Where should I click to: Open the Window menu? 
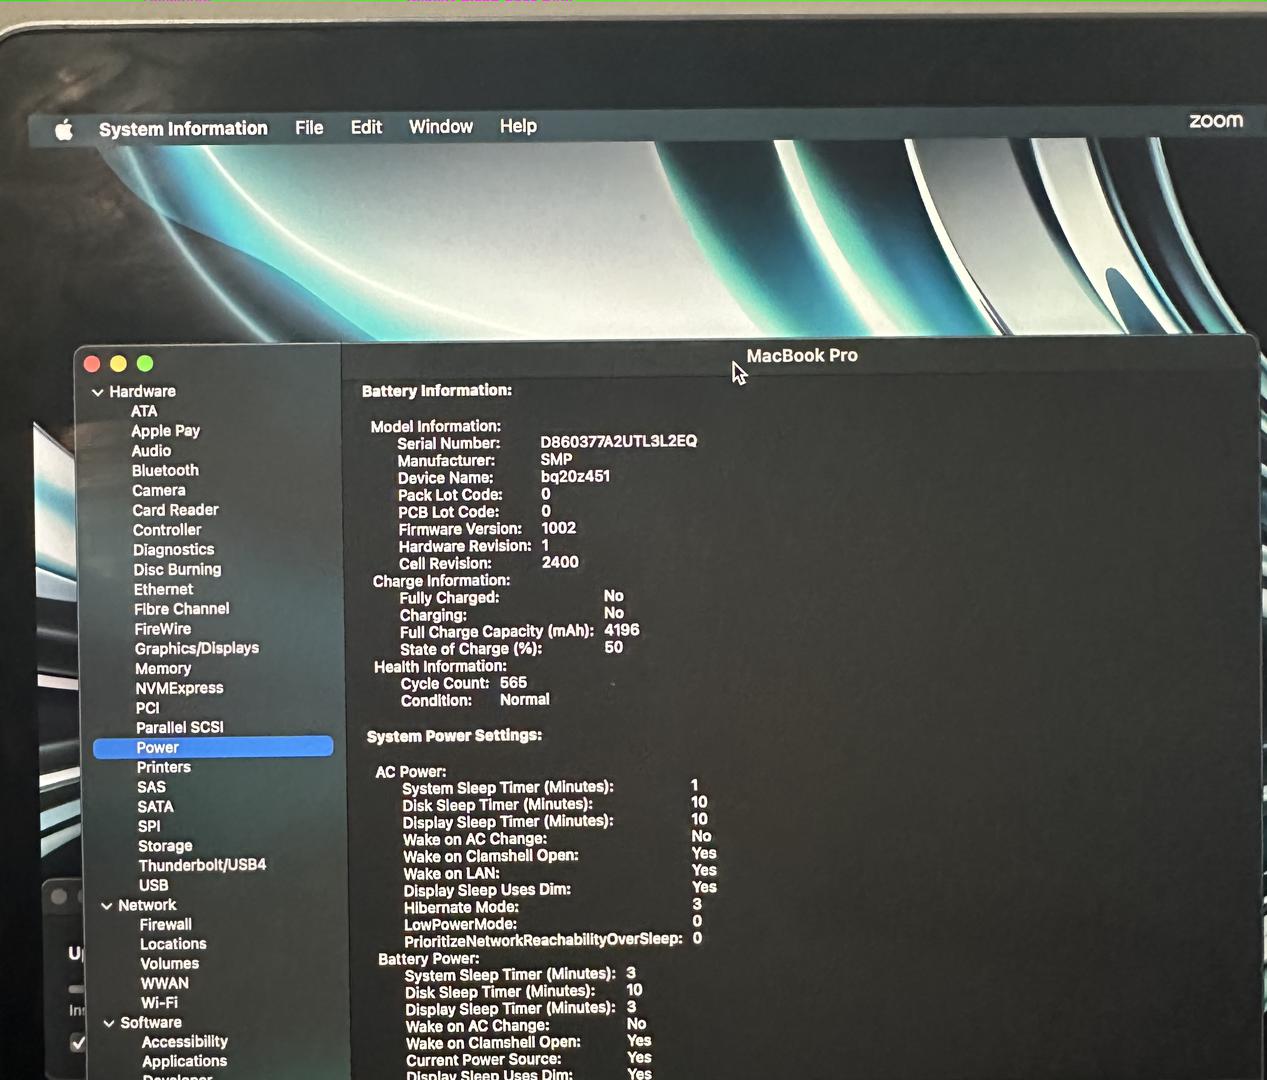click(x=441, y=126)
